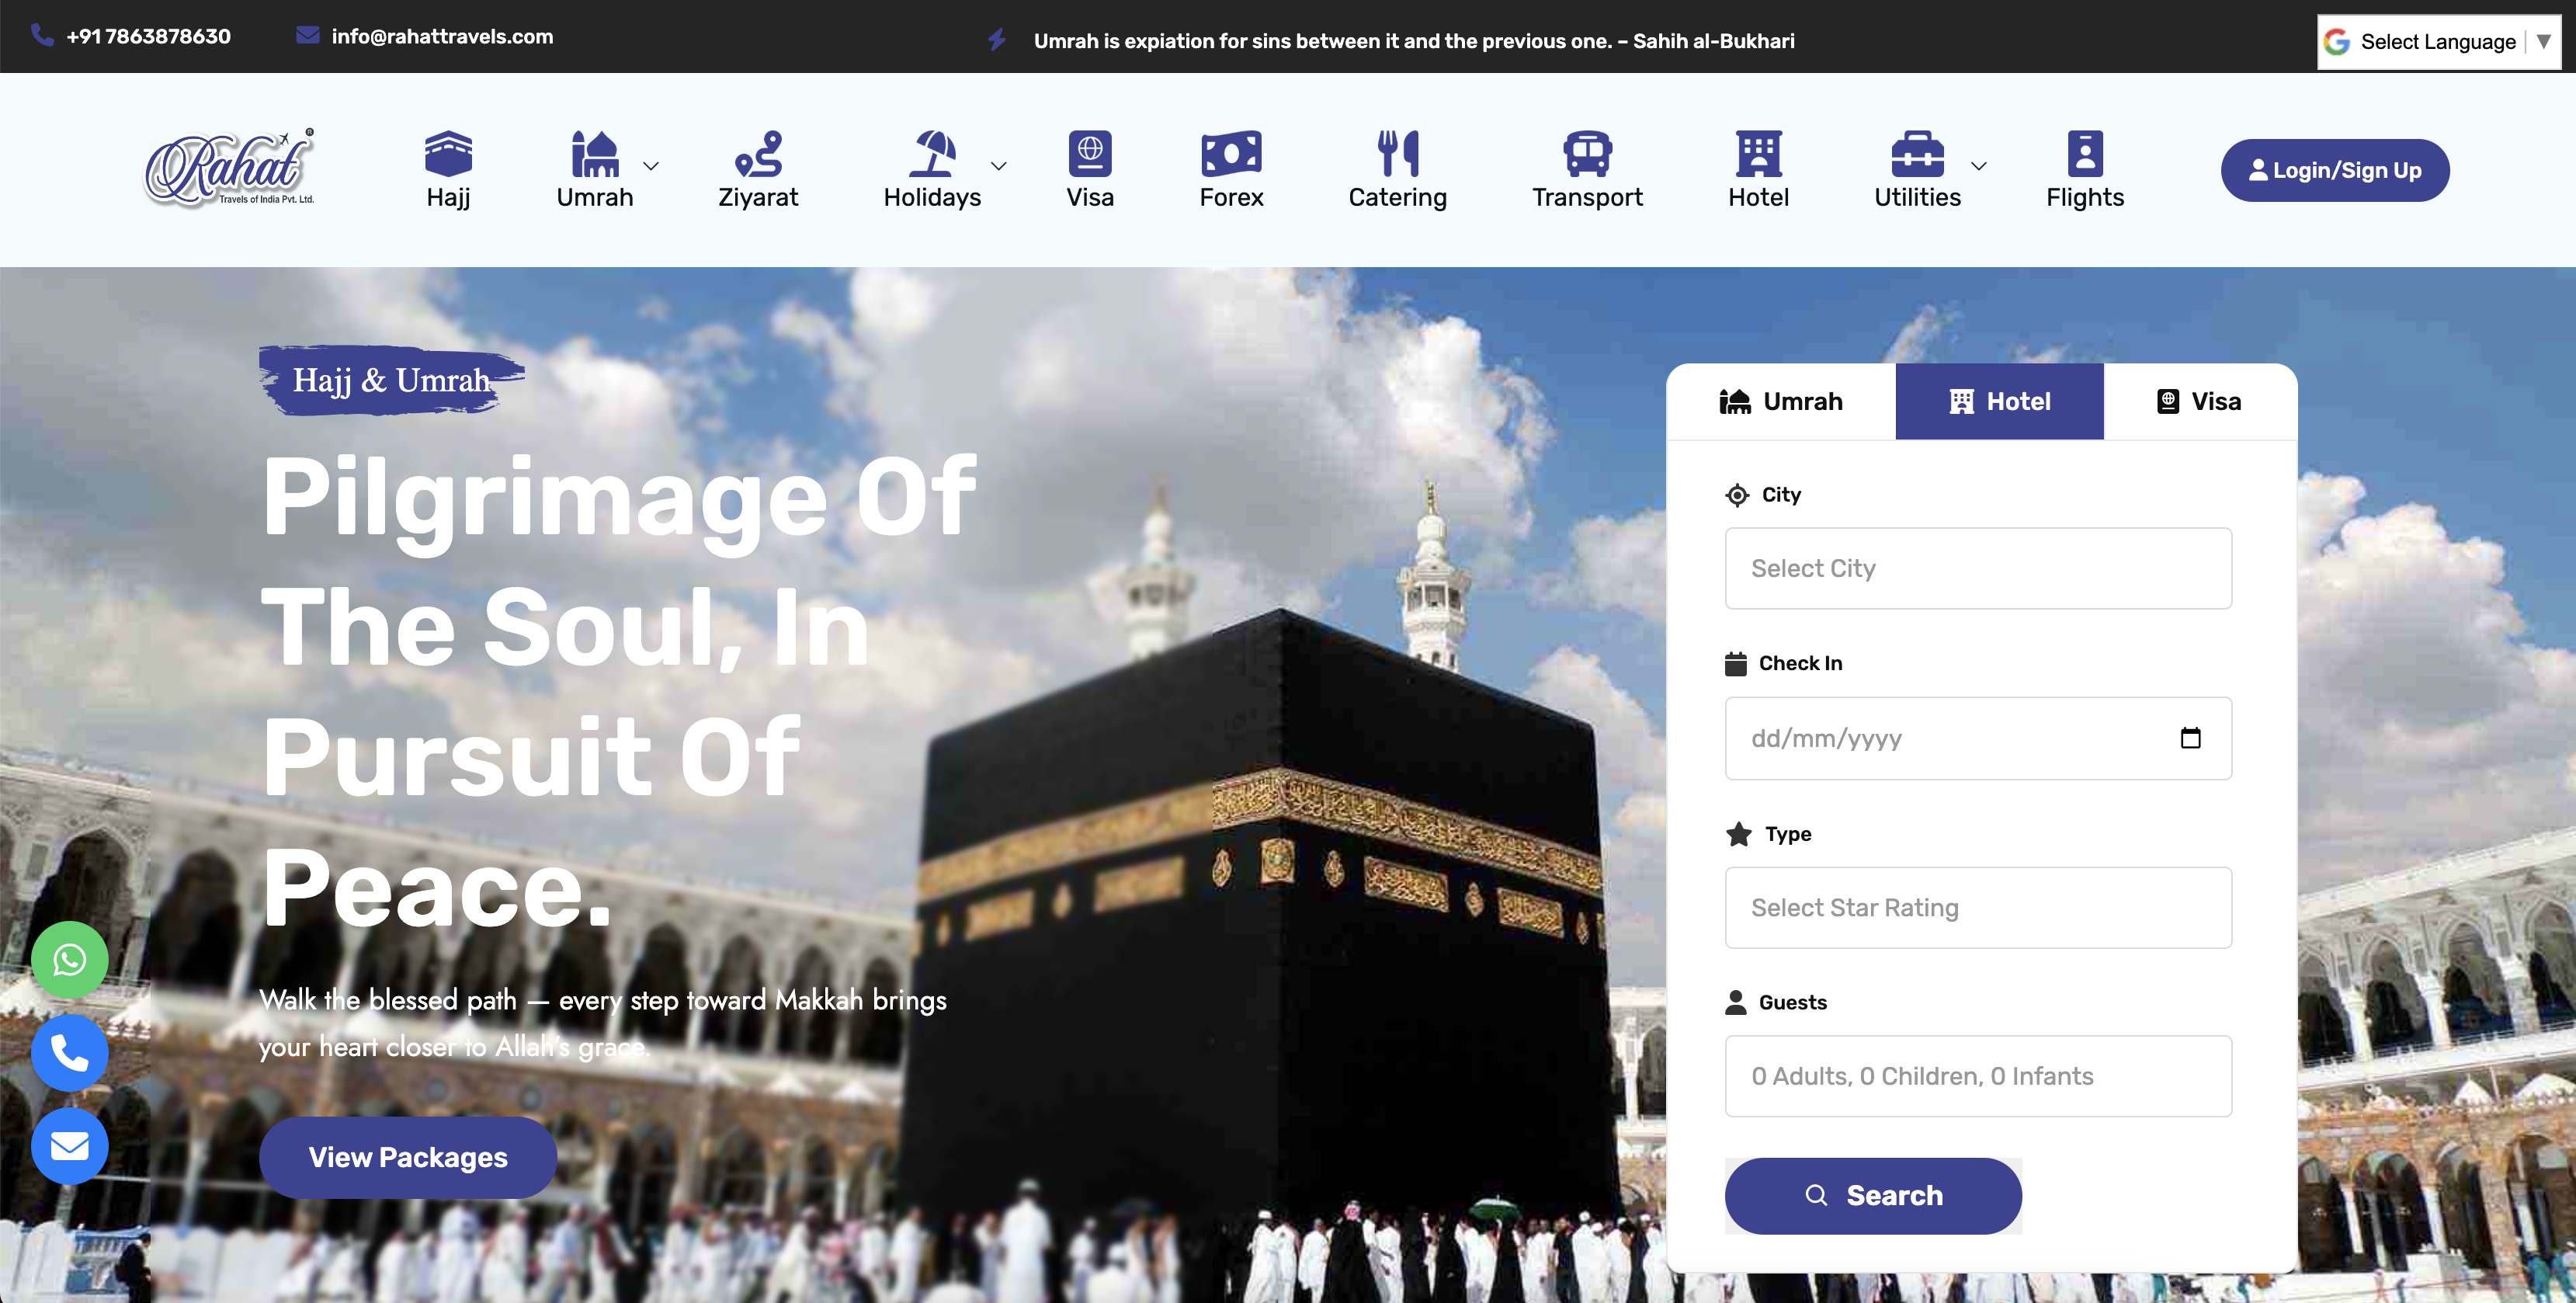2576x1303 pixels.
Task: Select the Hajj navigation icon
Action: pos(447,152)
